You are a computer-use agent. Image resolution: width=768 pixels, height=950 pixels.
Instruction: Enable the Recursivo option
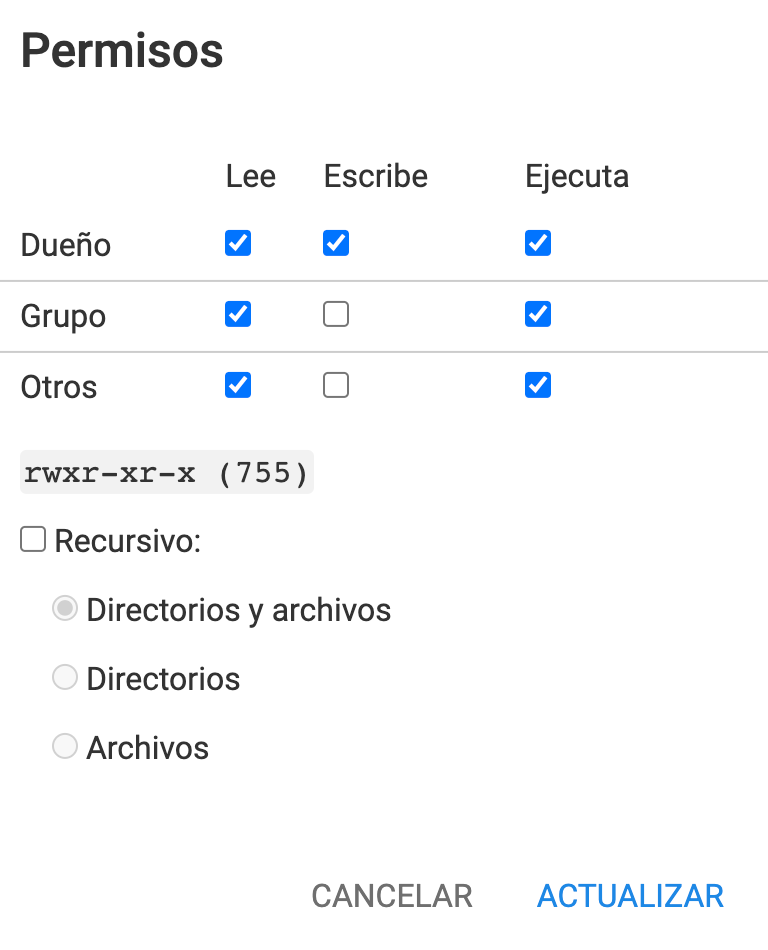tap(33, 539)
